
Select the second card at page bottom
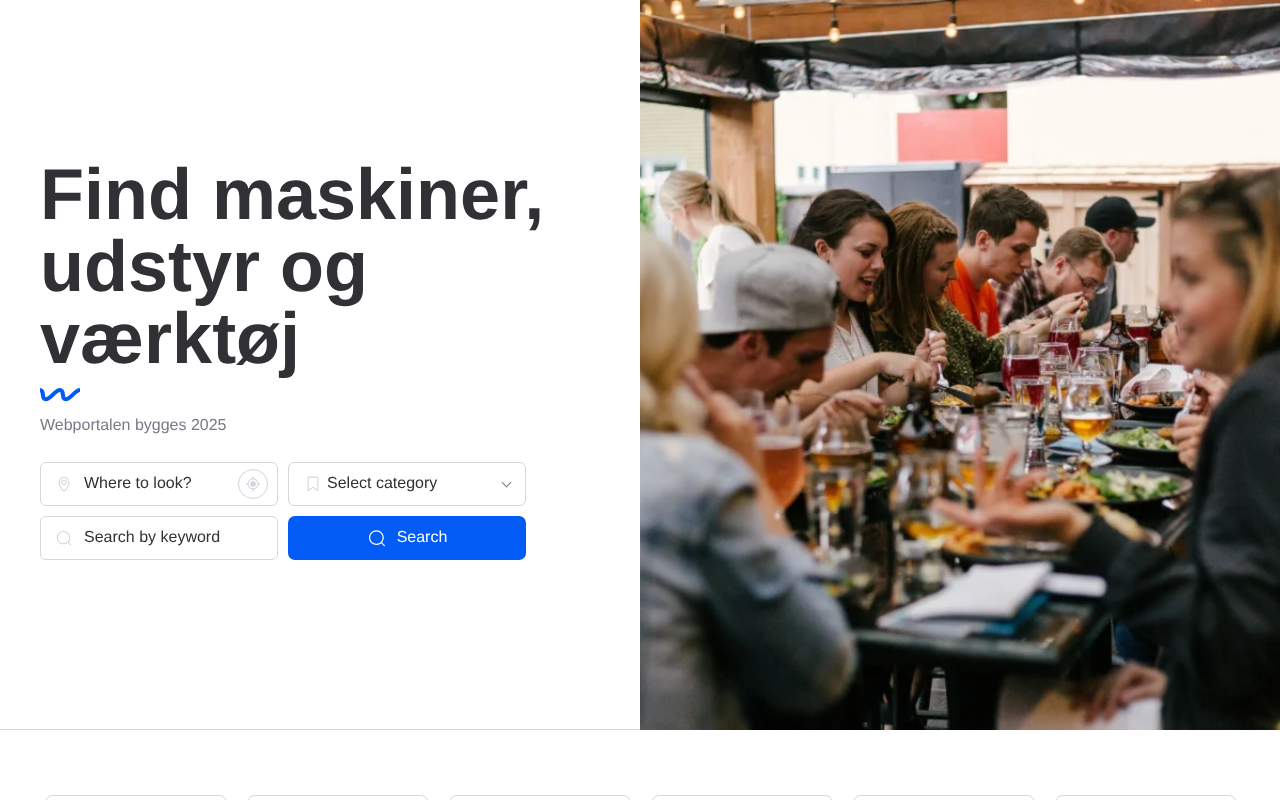click(x=338, y=797)
